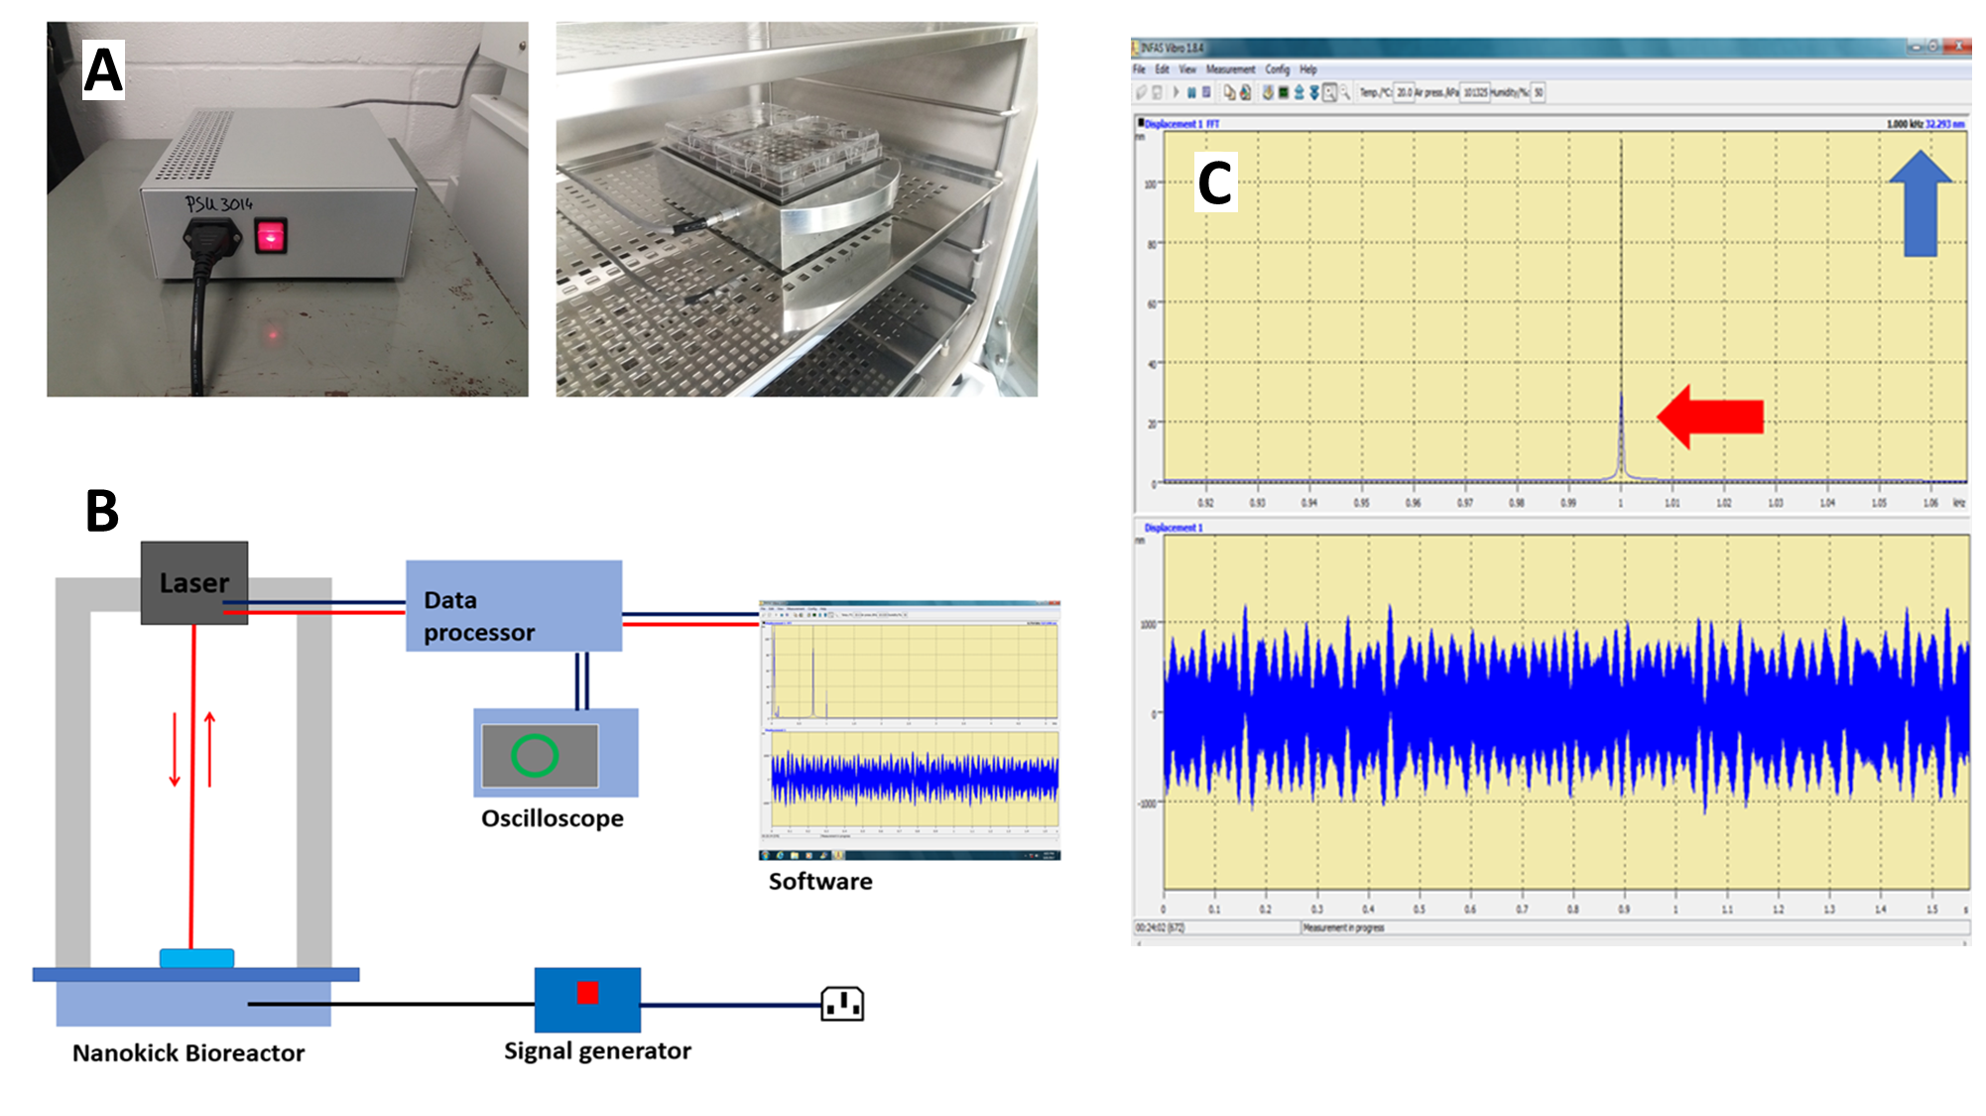Click the blue pause measurement icon

click(x=1191, y=92)
